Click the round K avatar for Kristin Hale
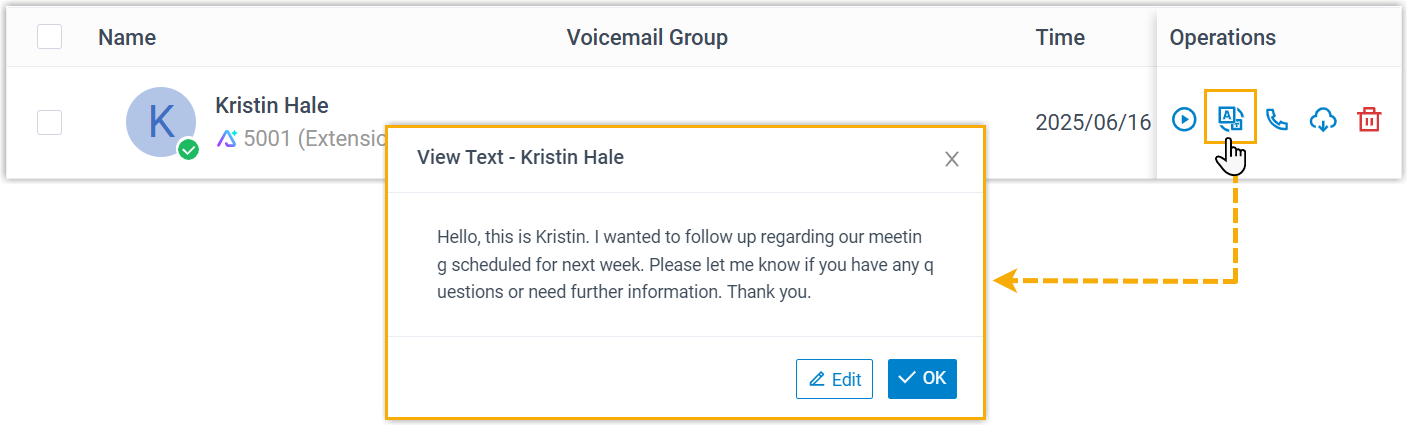 click(x=160, y=121)
